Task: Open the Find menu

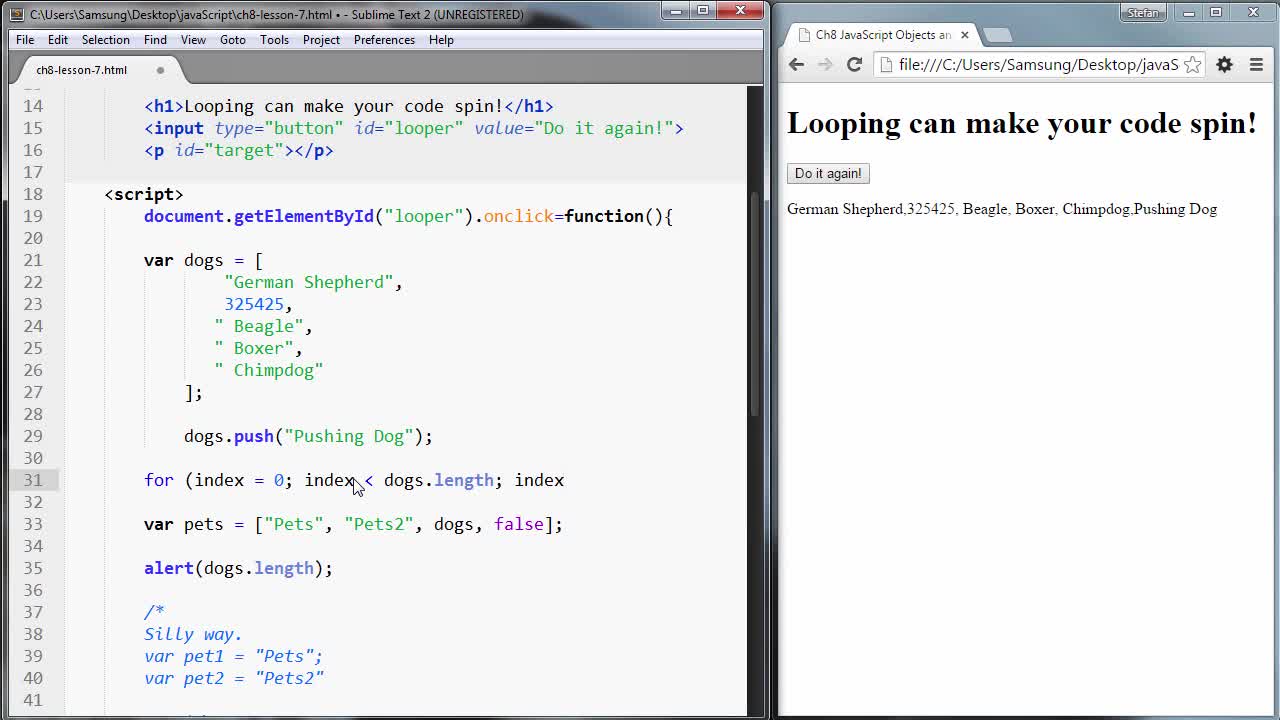Action: [x=155, y=40]
